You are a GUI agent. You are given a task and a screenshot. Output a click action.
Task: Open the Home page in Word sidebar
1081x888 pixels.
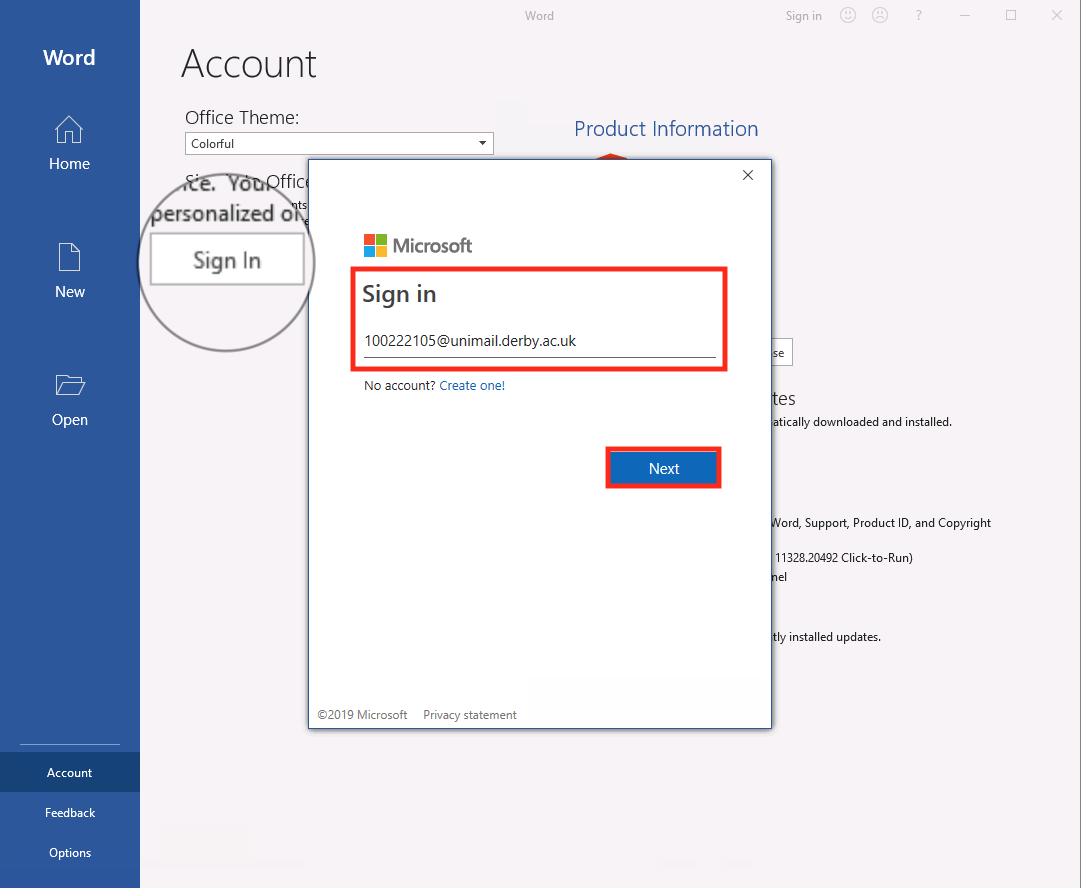[69, 143]
